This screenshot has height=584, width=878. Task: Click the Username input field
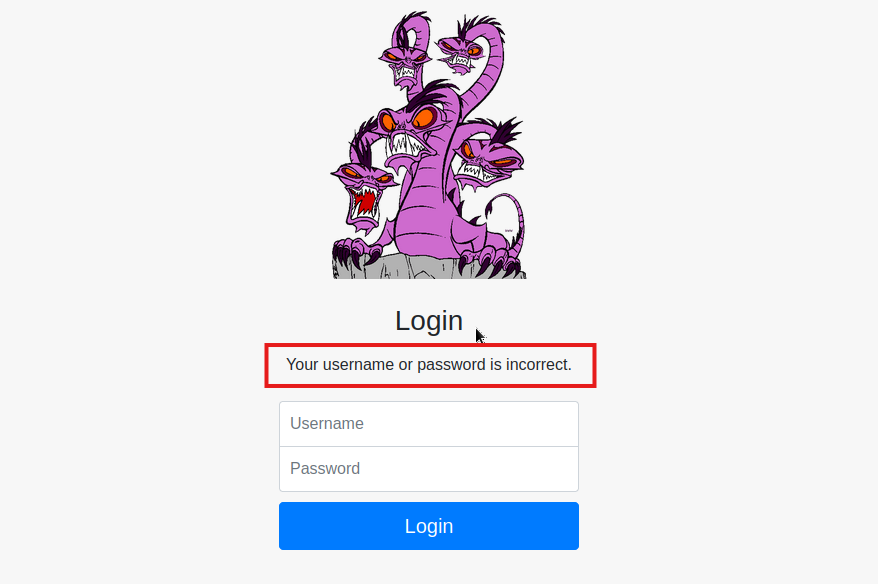pos(428,424)
